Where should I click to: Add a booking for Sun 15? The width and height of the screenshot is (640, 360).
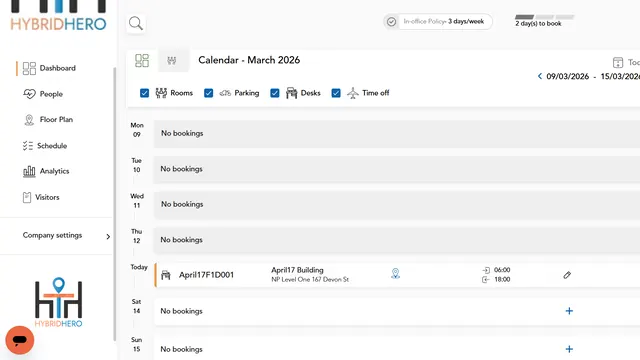569,349
